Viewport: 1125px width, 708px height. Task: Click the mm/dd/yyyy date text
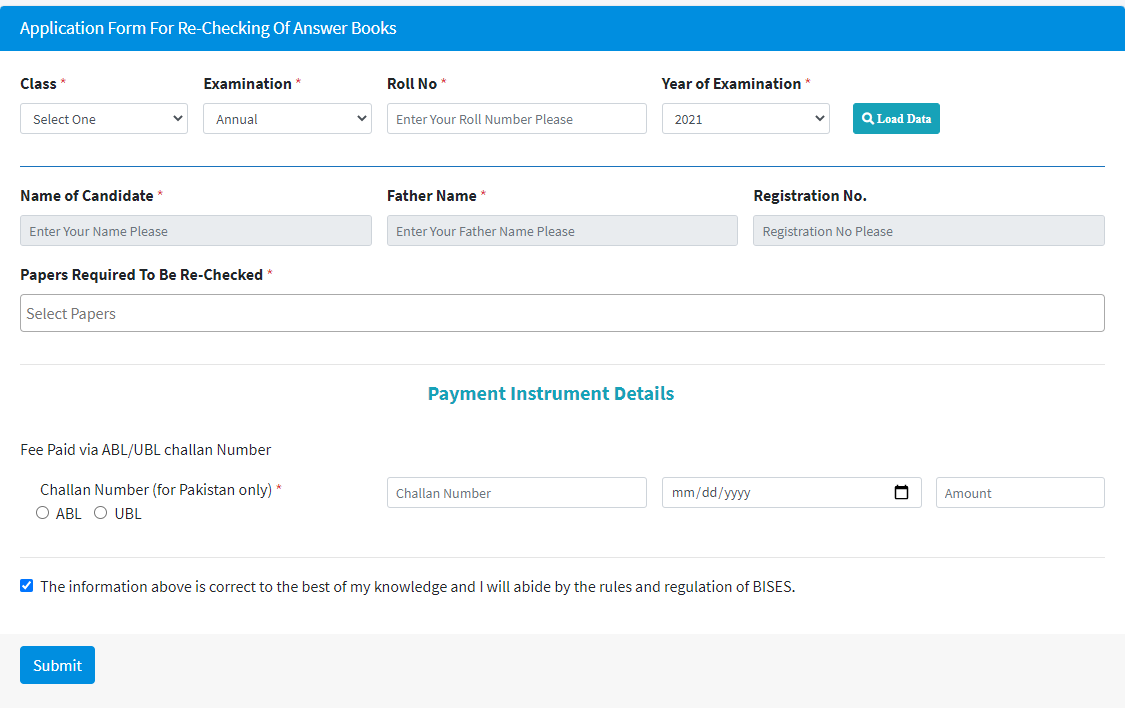click(x=712, y=493)
